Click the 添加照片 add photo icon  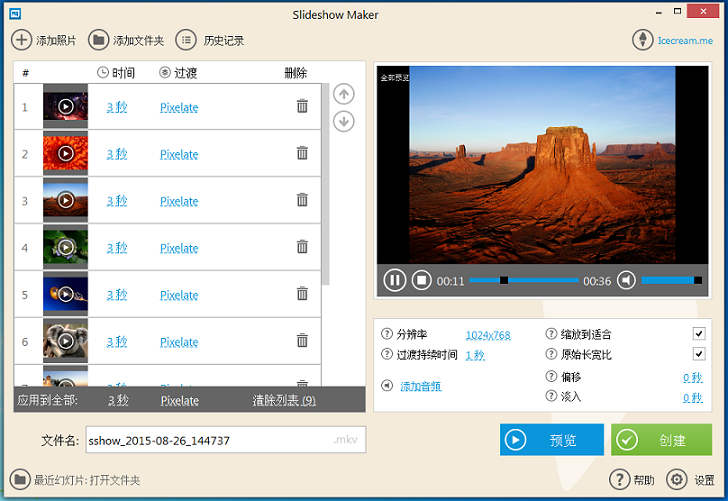(21, 40)
